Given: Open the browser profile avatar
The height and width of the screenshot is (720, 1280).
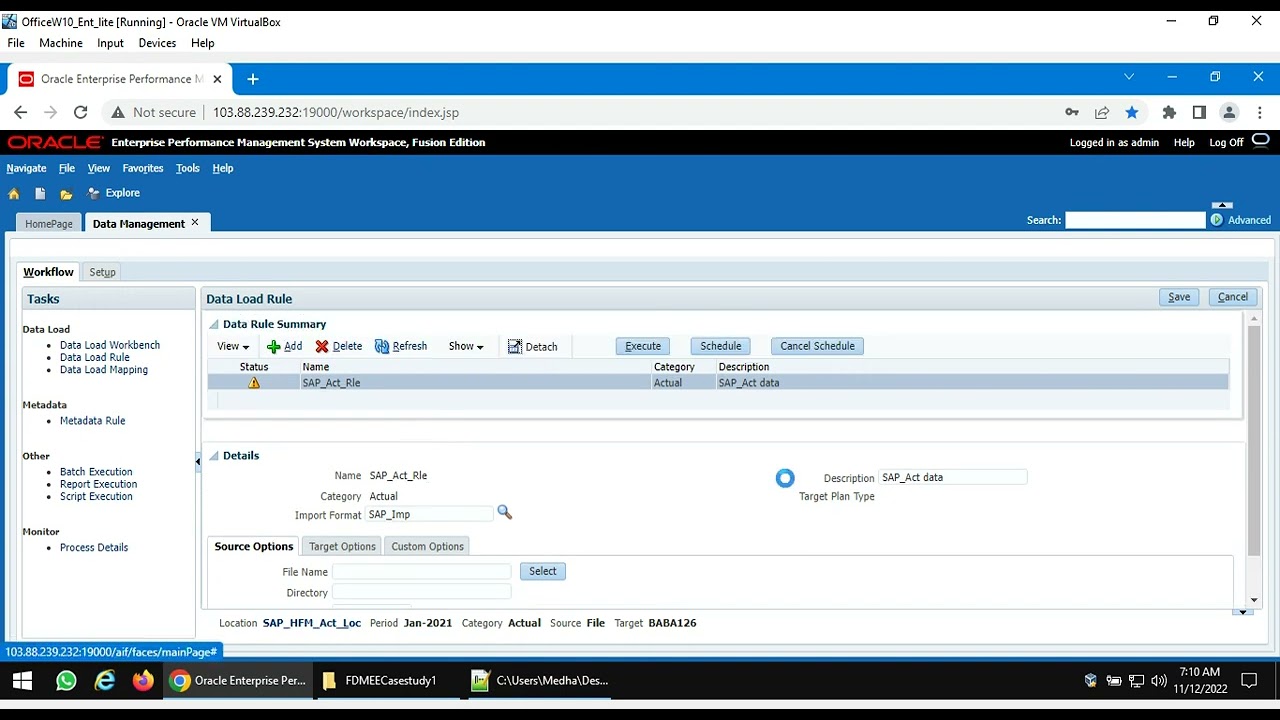Looking at the screenshot, I should pos(1230,113).
